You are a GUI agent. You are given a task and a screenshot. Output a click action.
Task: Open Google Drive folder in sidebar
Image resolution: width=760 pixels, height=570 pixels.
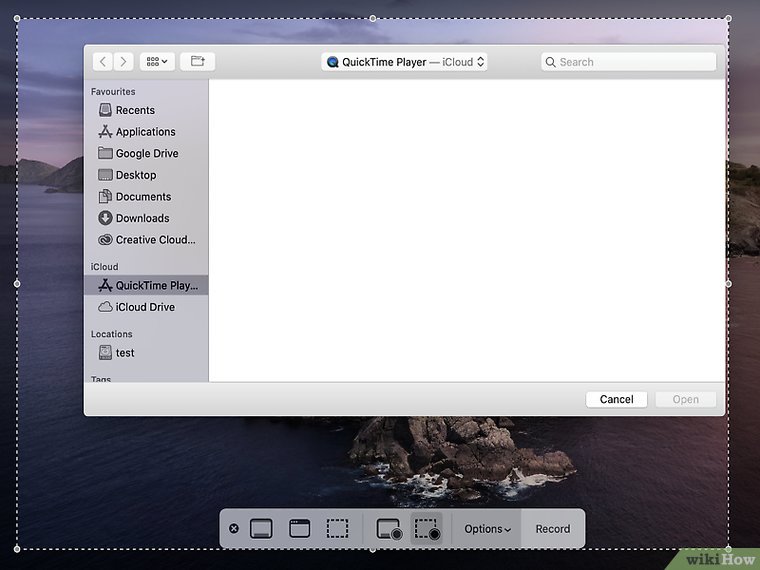tap(146, 153)
